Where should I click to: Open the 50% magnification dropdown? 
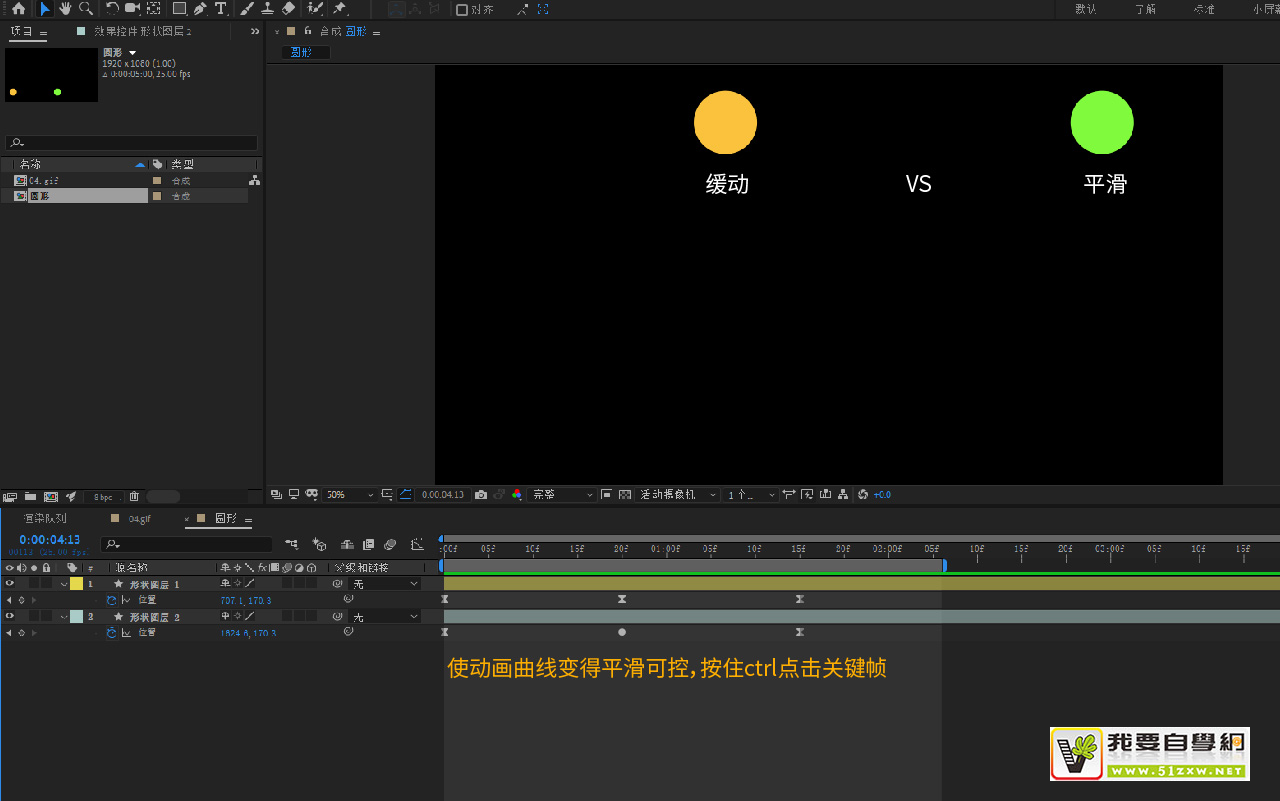pyautogui.click(x=350, y=495)
